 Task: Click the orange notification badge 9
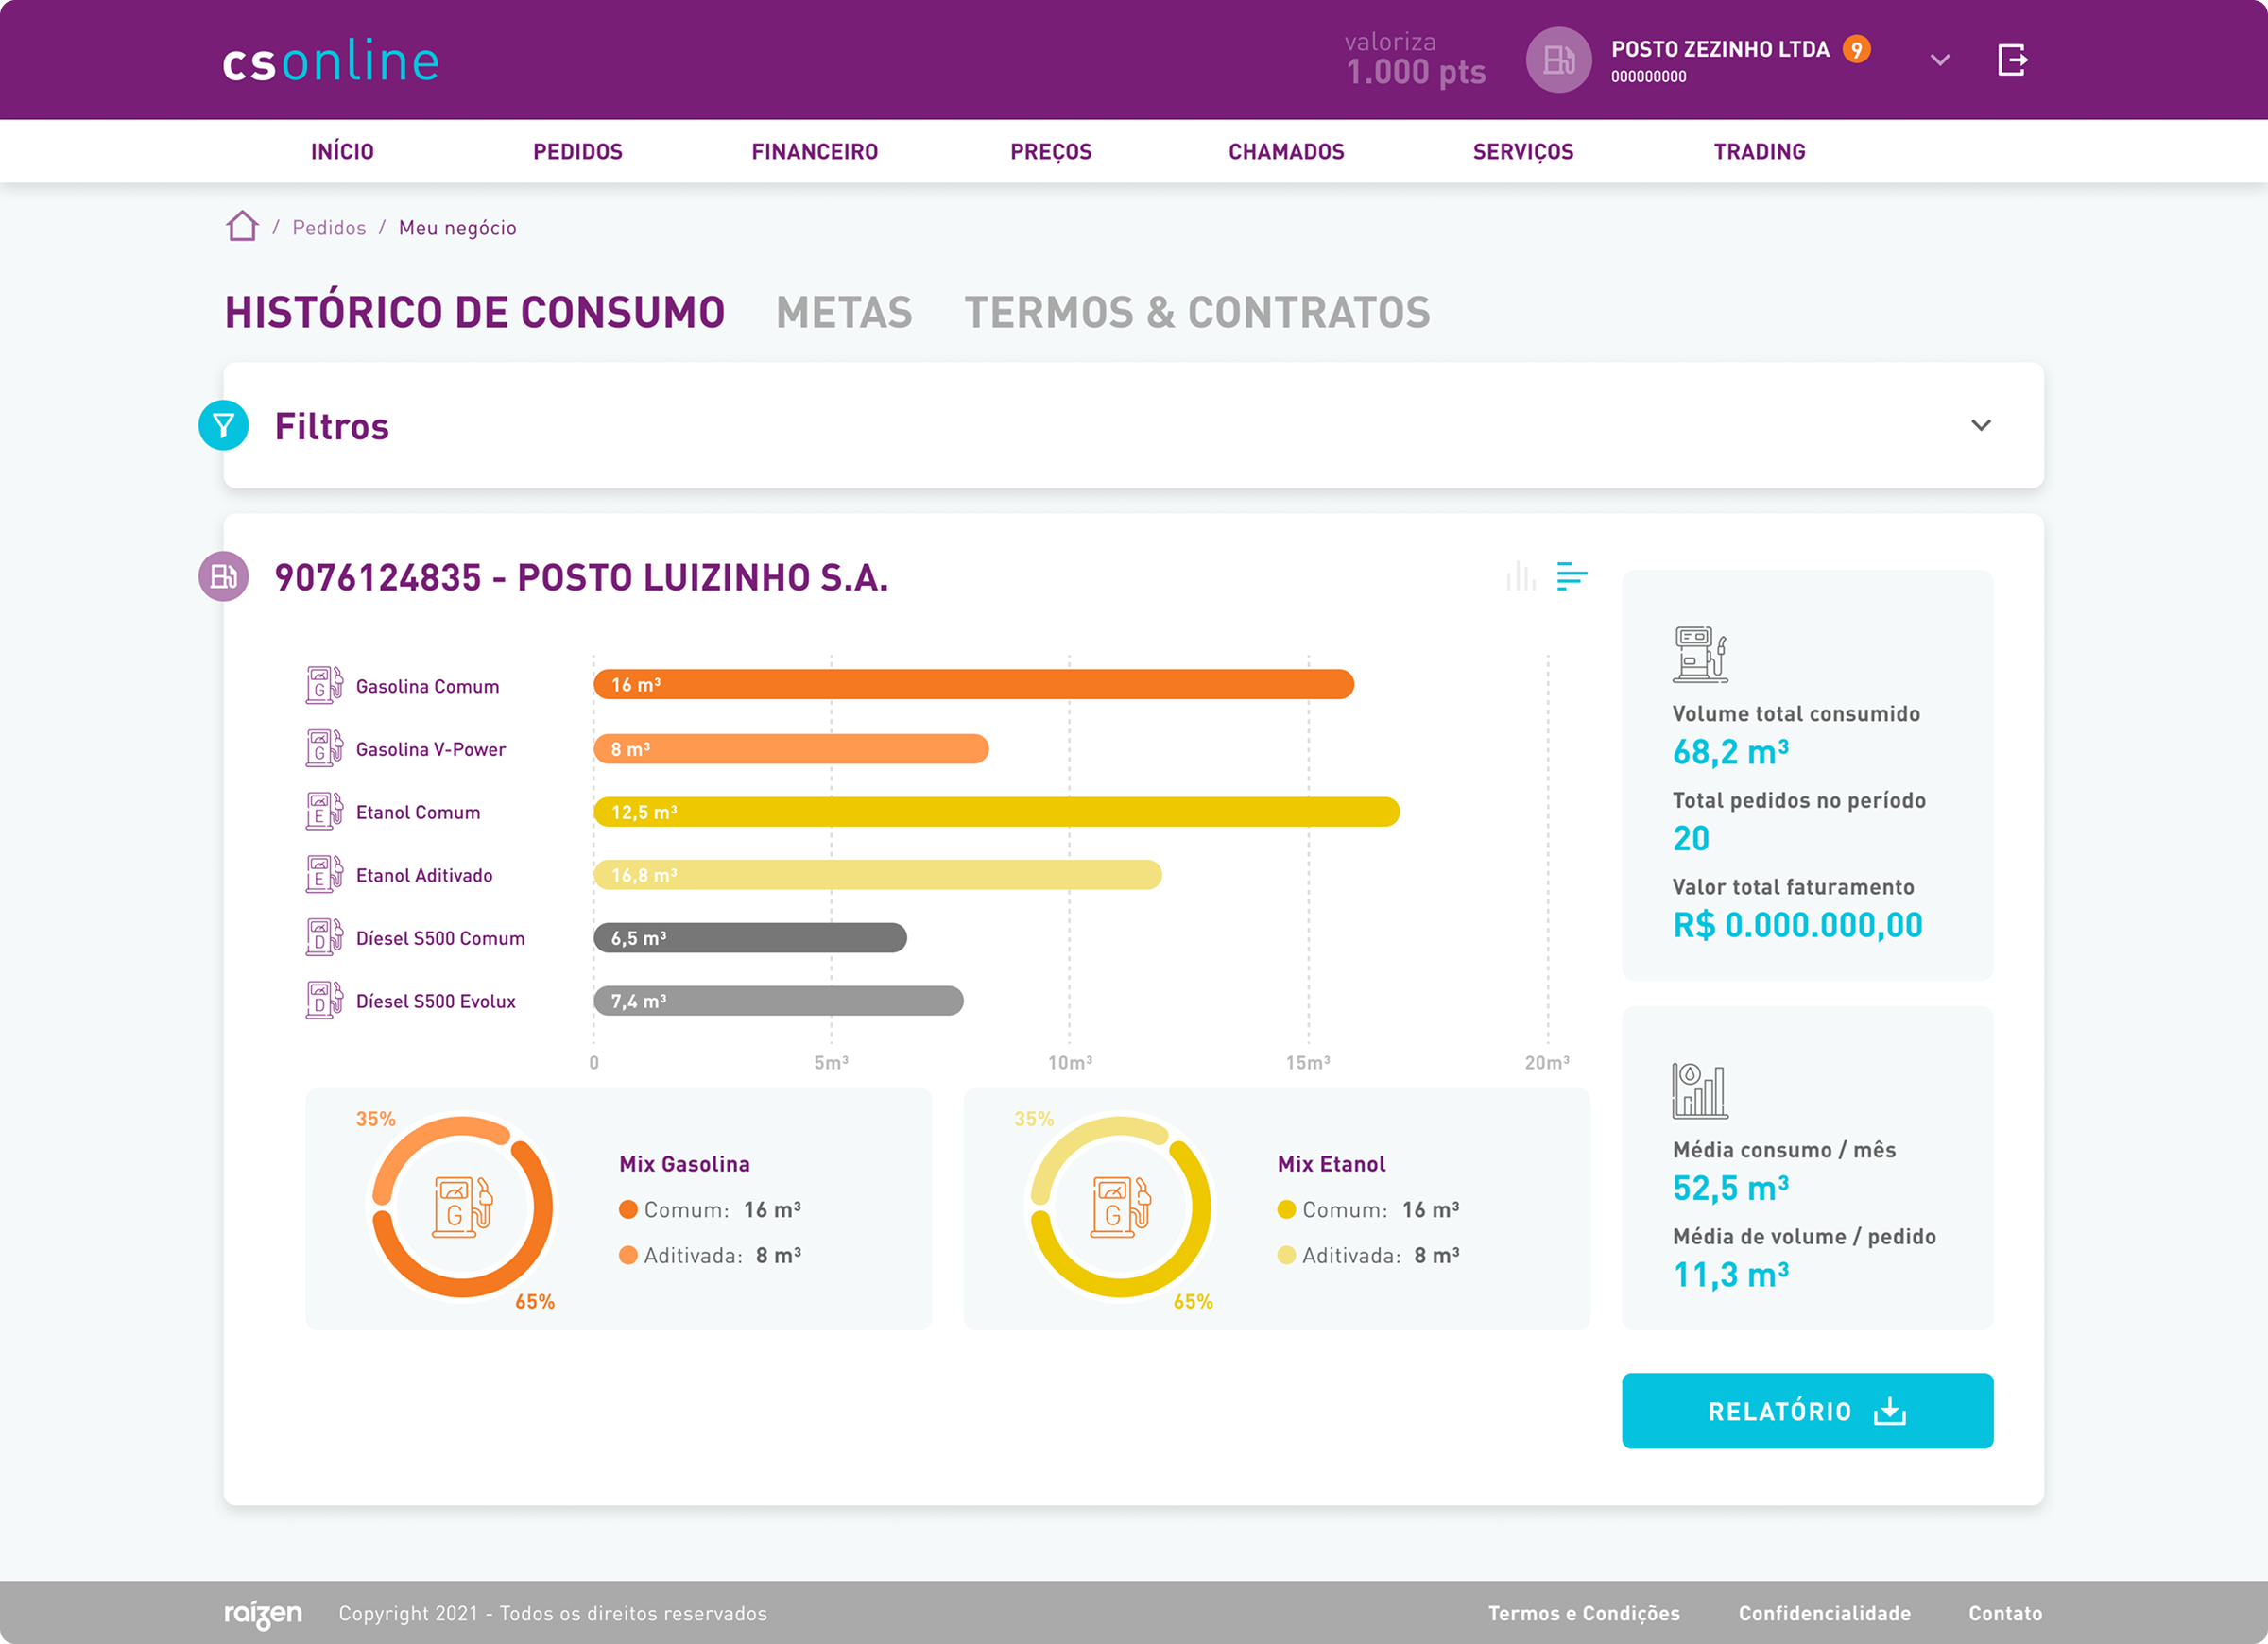1856,50
